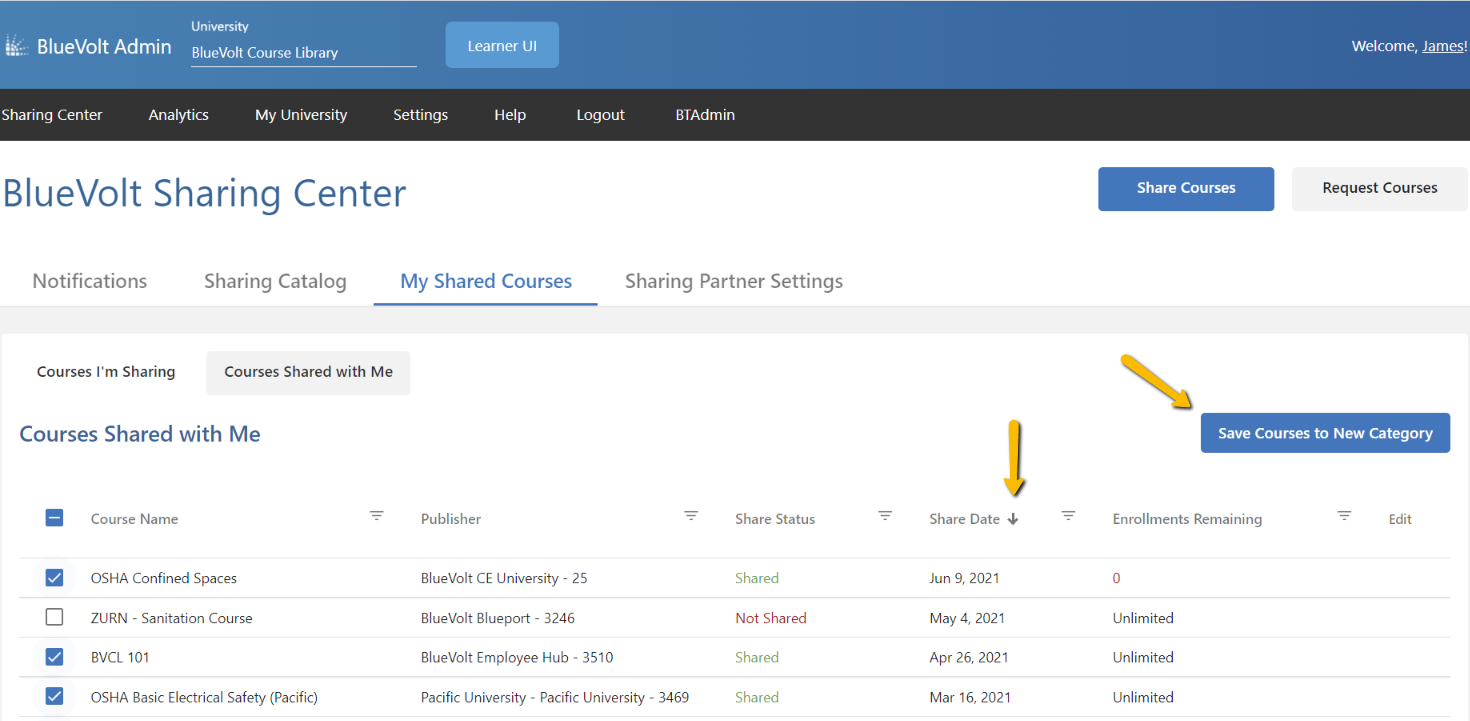
Task: Open the Publisher column filter
Action: [x=691, y=516]
